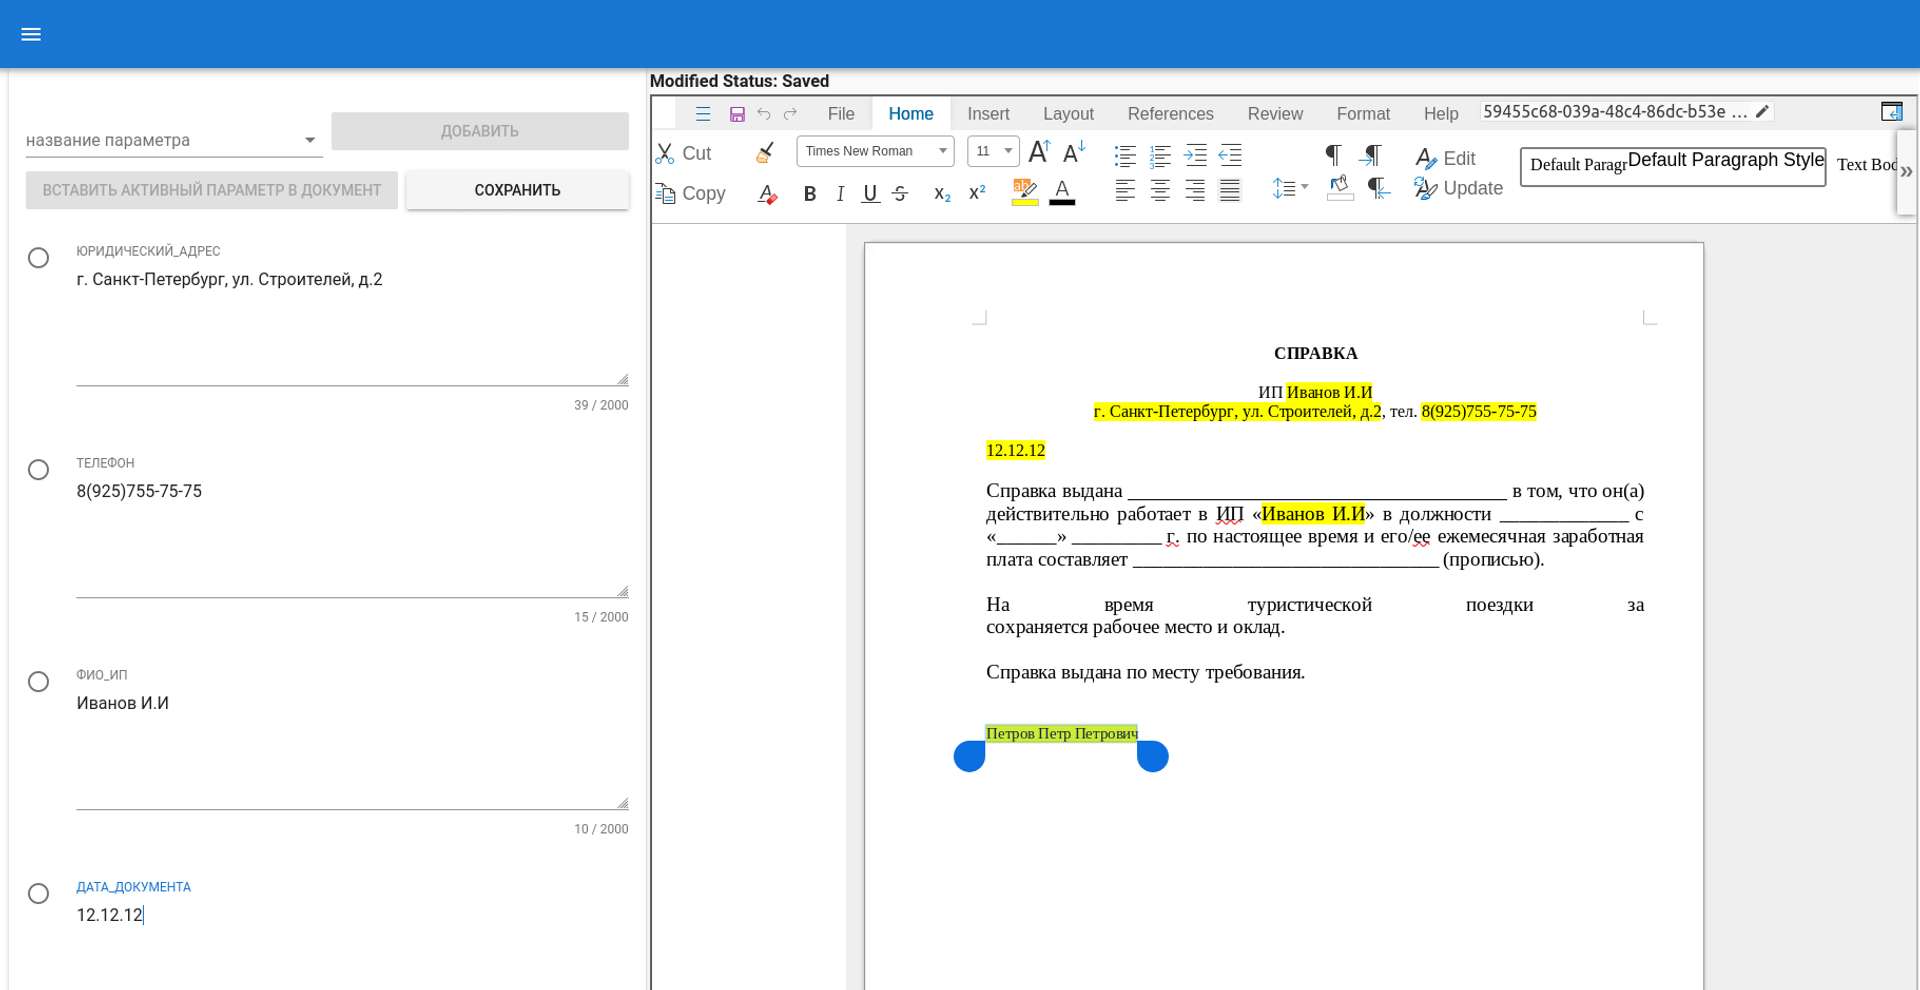Click the Clone Formatting paintbrush icon

pos(766,153)
